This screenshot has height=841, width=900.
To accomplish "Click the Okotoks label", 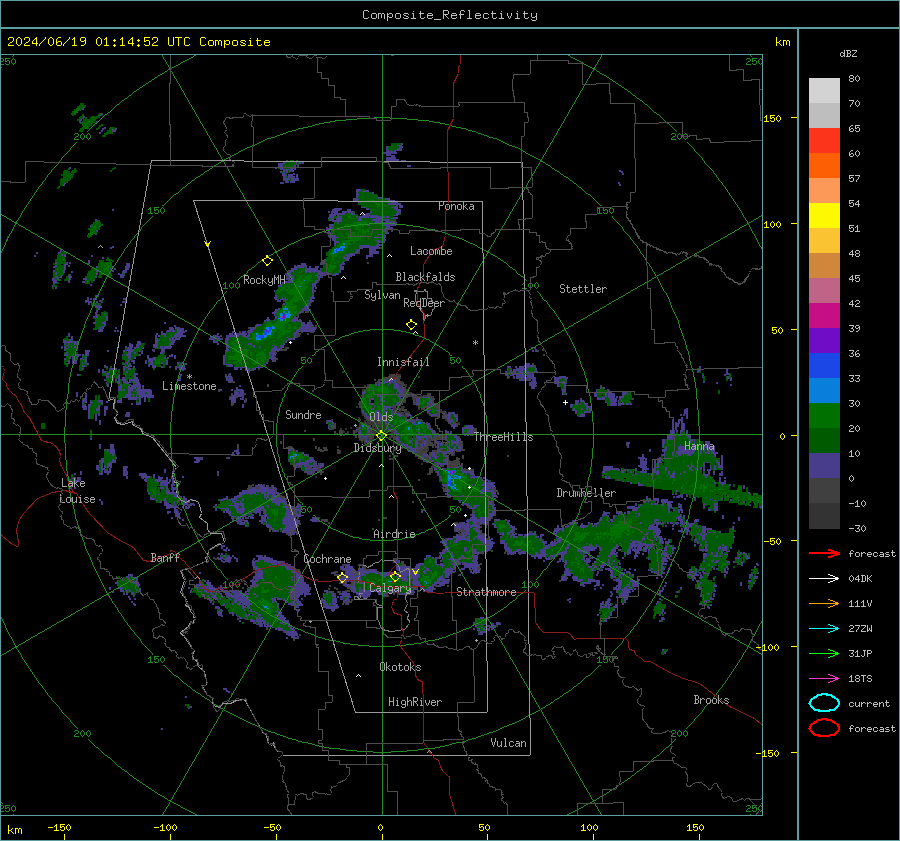I will coord(400,666).
